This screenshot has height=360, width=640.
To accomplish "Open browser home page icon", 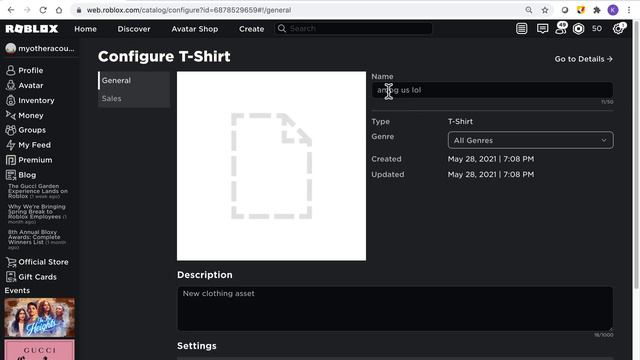I will coord(59,10).
